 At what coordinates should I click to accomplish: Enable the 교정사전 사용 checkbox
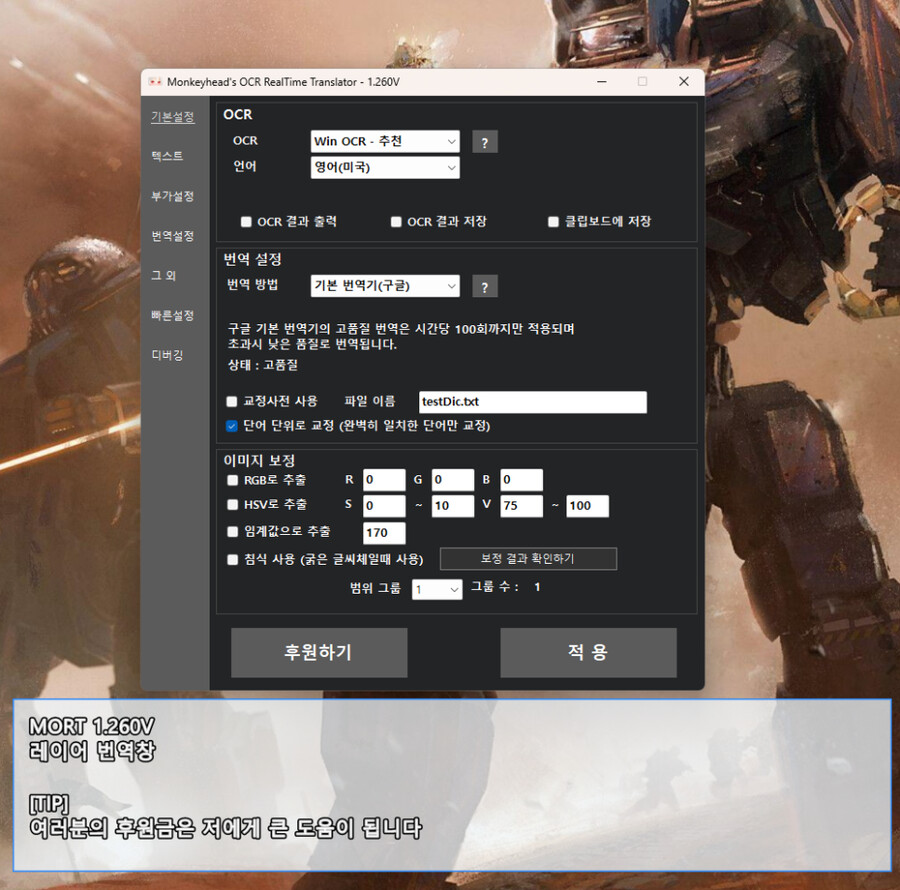click(232, 402)
